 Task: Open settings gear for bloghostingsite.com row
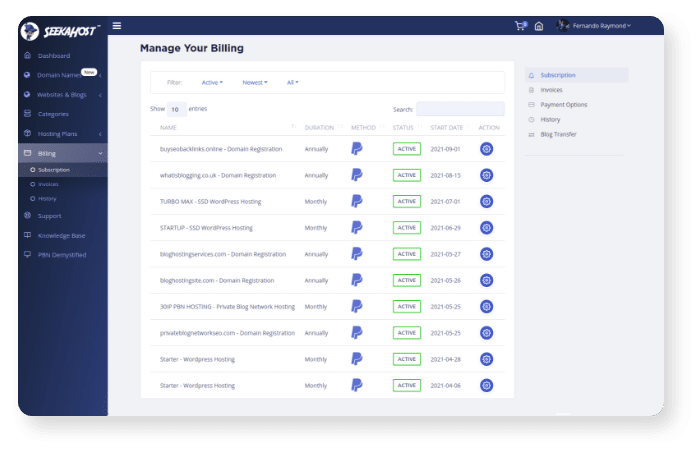(x=486, y=280)
